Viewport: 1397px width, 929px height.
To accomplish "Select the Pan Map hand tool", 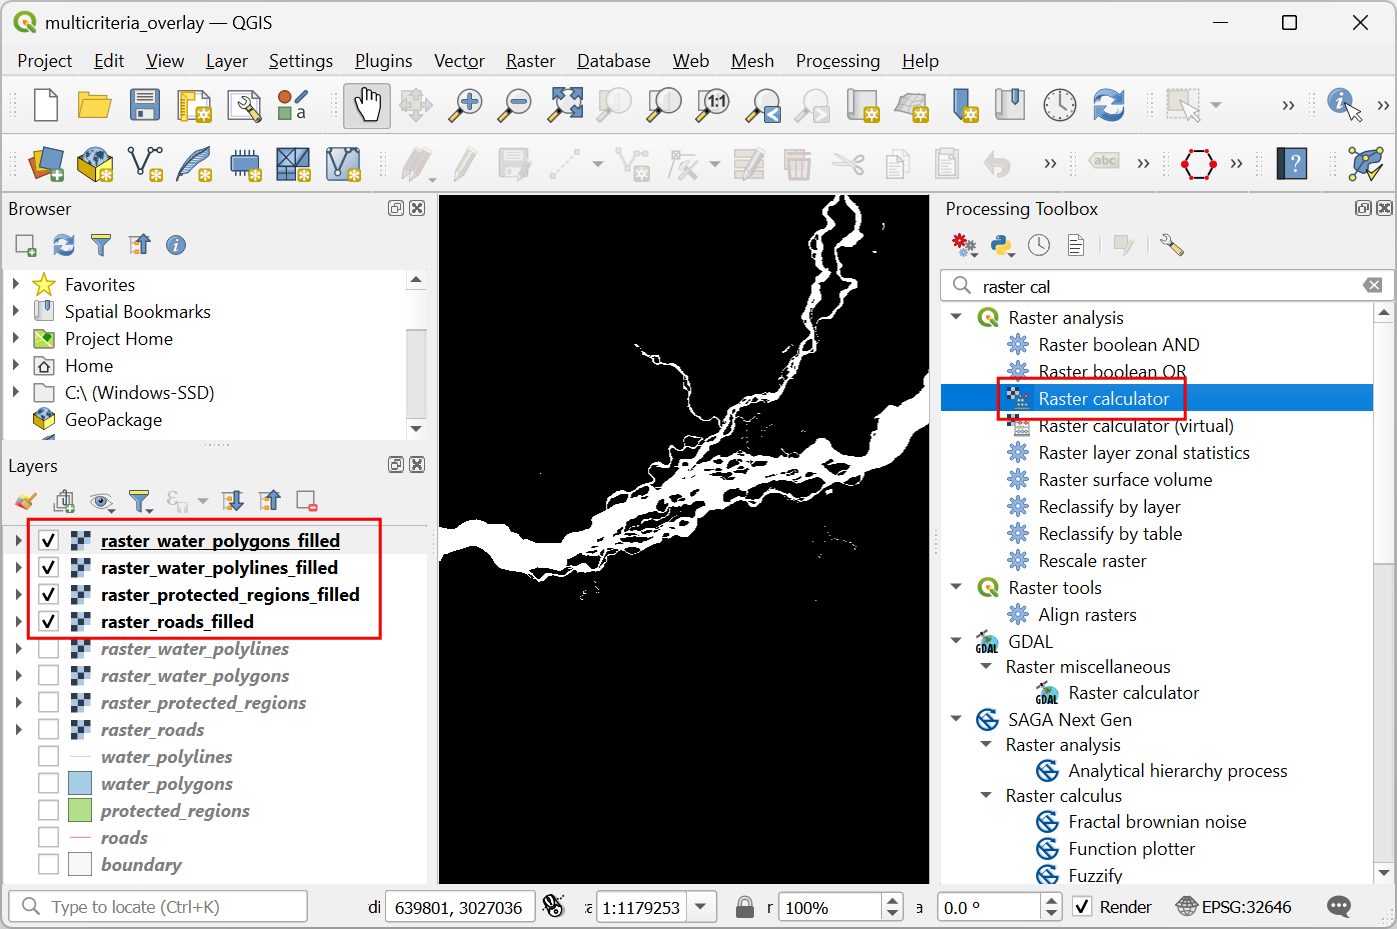I will click(367, 105).
